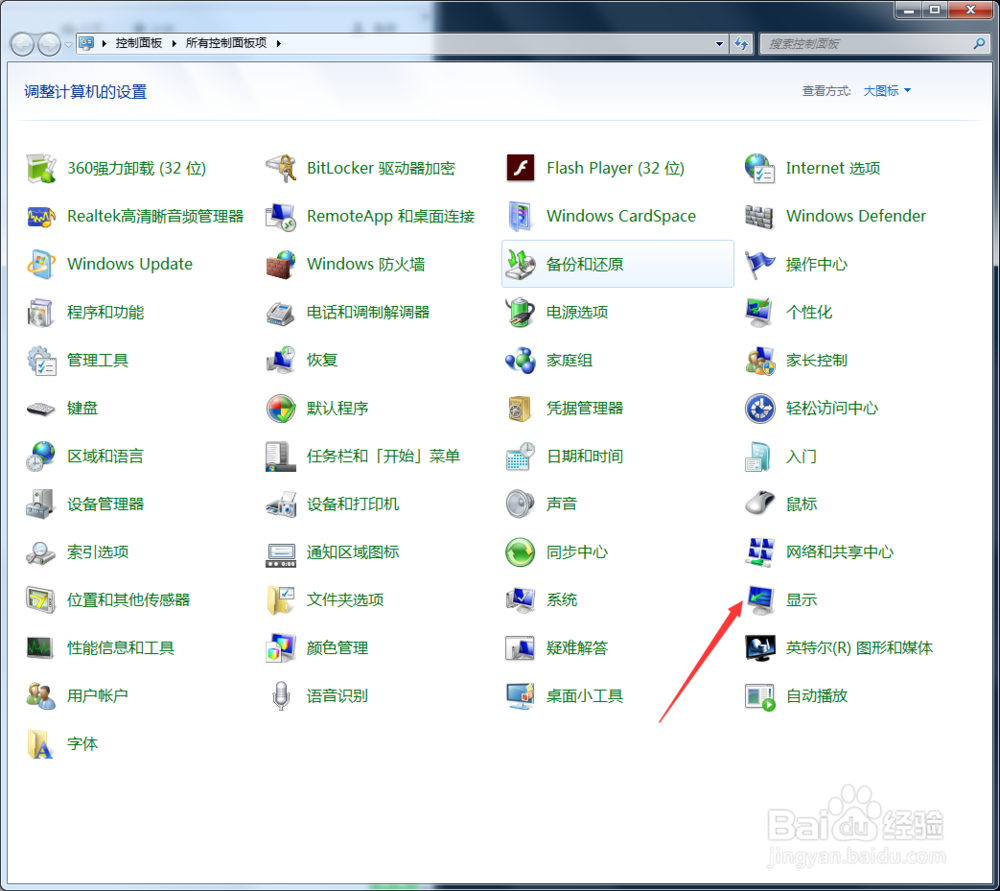Image resolution: width=1000 pixels, height=891 pixels.
Task: Open the recent pages dropdown arrow
Action: click(68, 45)
